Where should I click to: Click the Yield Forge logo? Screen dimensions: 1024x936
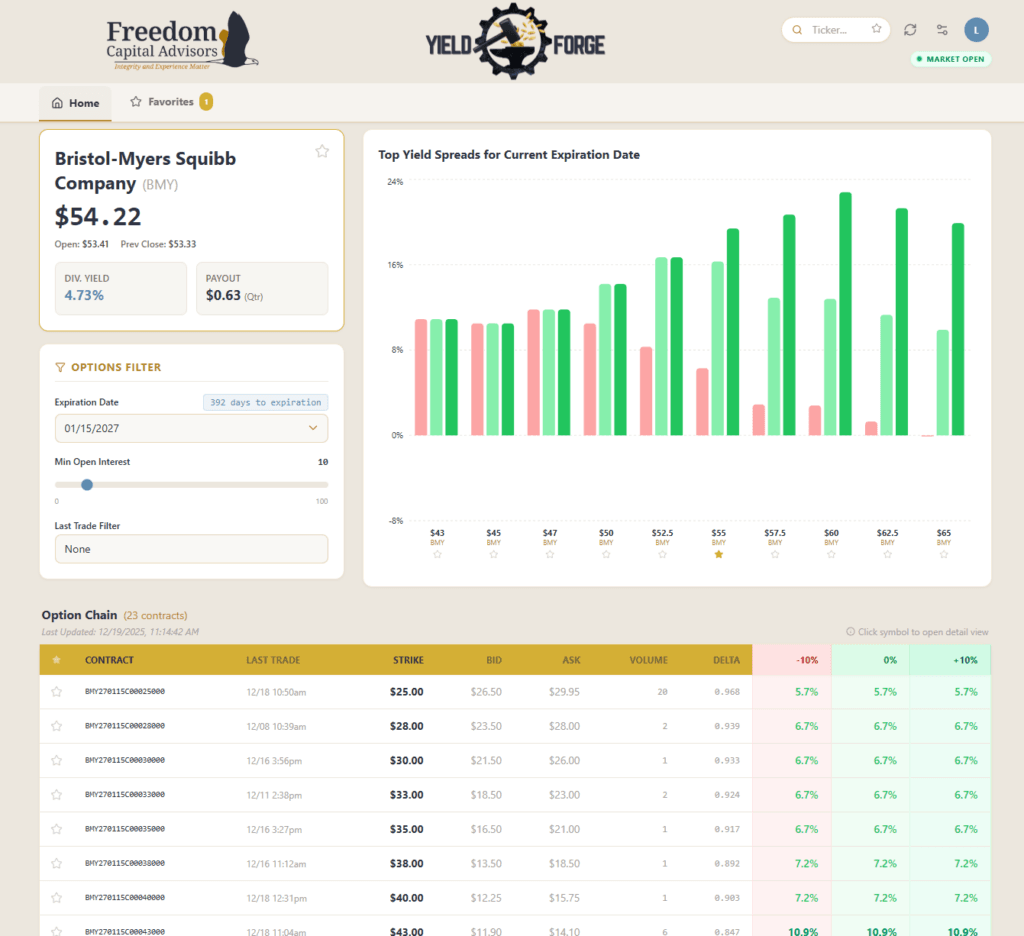[x=515, y=43]
